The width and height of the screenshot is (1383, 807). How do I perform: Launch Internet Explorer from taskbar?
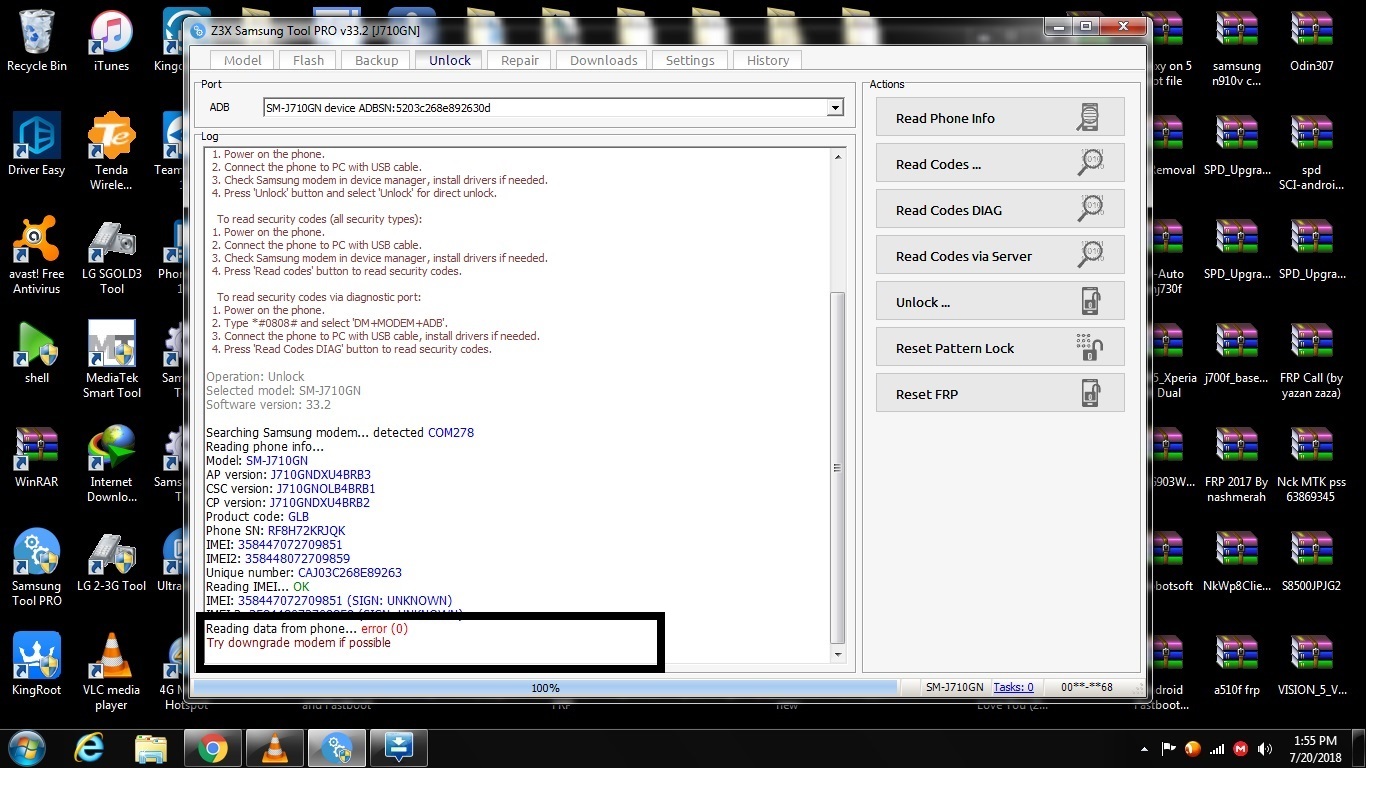[90, 748]
